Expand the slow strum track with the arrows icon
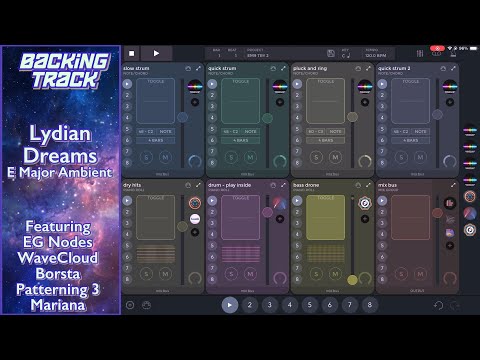The width and height of the screenshot is (480, 360). coord(198,68)
